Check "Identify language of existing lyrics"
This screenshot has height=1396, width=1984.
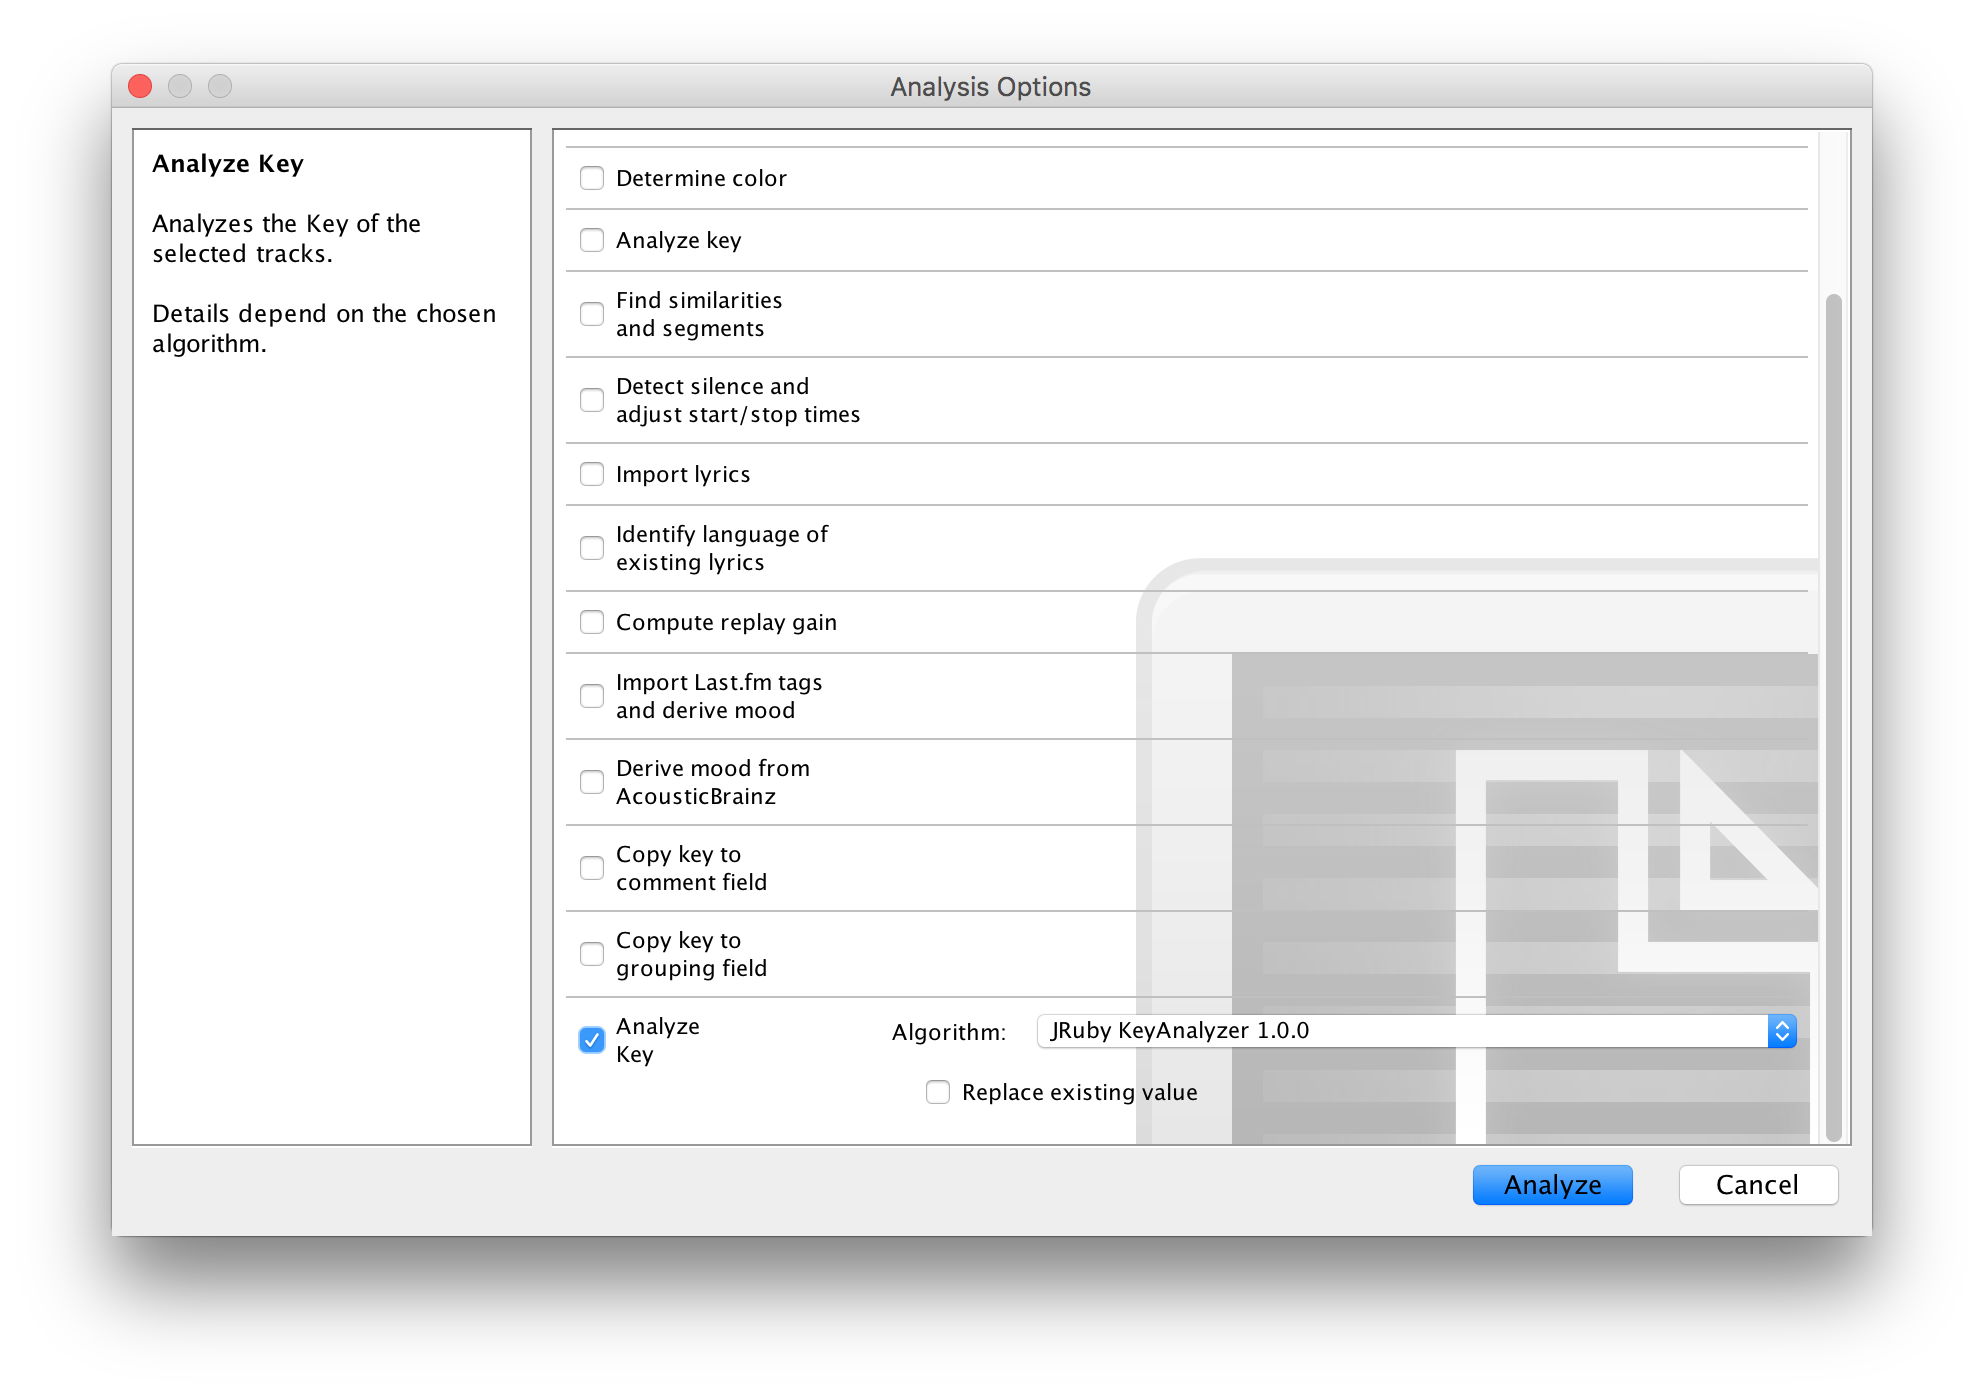(591, 547)
